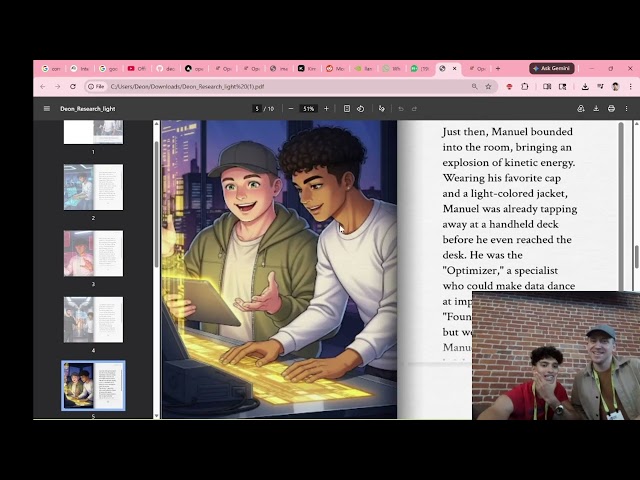Switch to the YouTube tab
Image resolution: width=640 pixels, height=480 pixels.
tap(136, 69)
